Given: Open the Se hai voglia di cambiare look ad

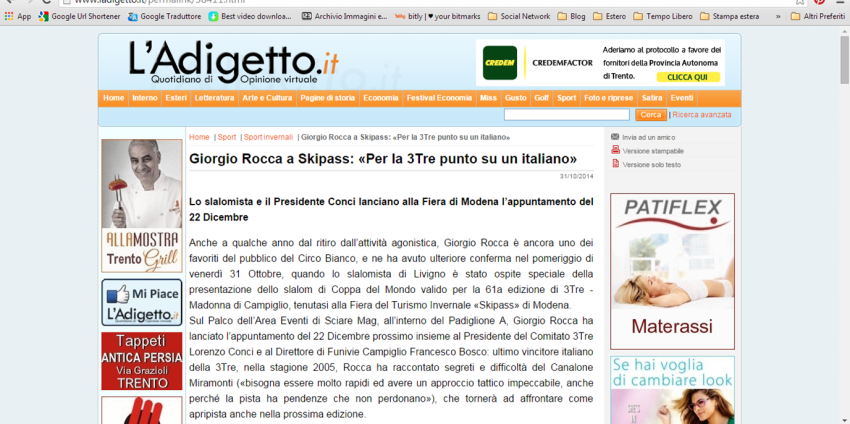Looking at the screenshot, I should pos(672,390).
